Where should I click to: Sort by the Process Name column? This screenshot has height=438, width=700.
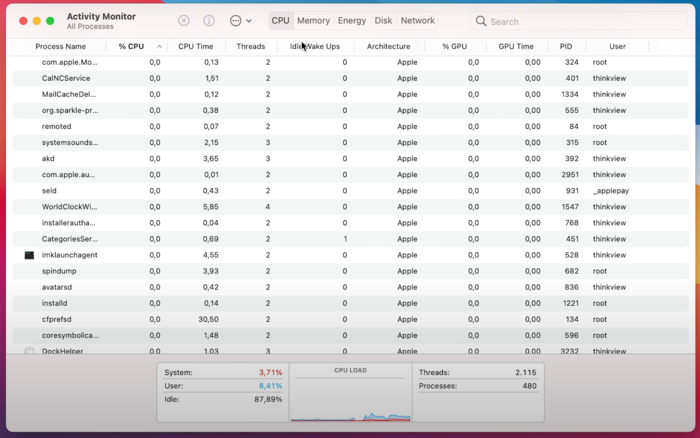coord(60,46)
